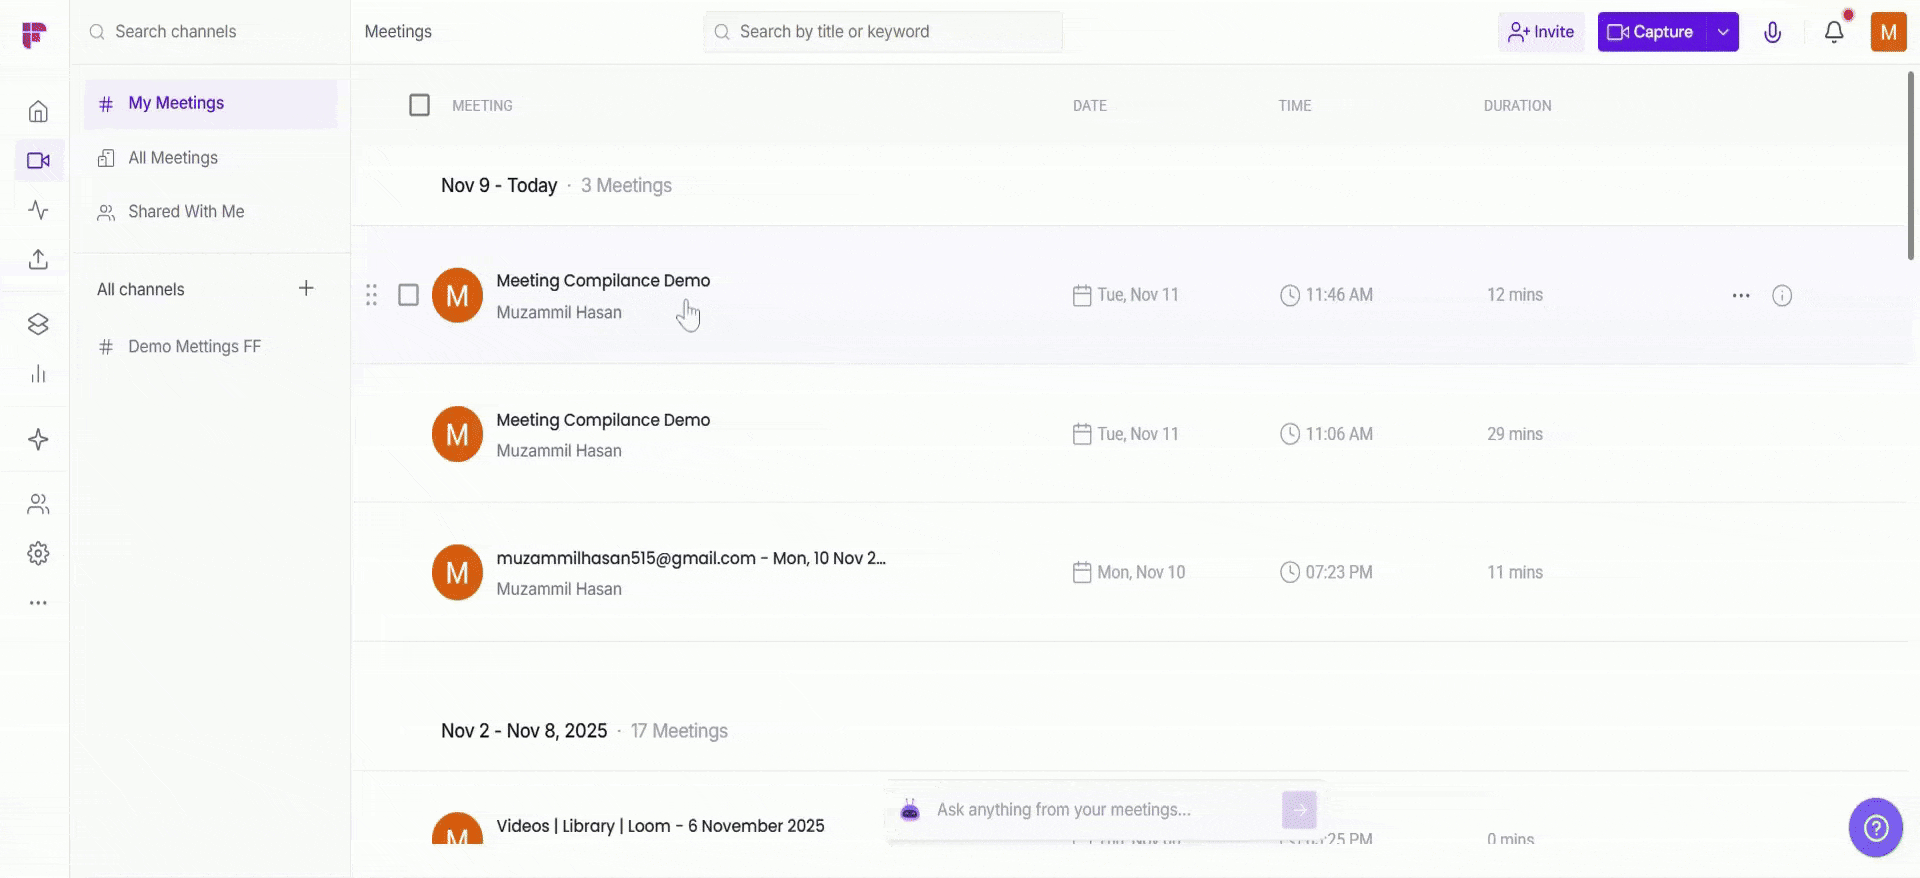Open the activity pulse sidebar icon
Screen dimensions: 1920x878
point(38,210)
